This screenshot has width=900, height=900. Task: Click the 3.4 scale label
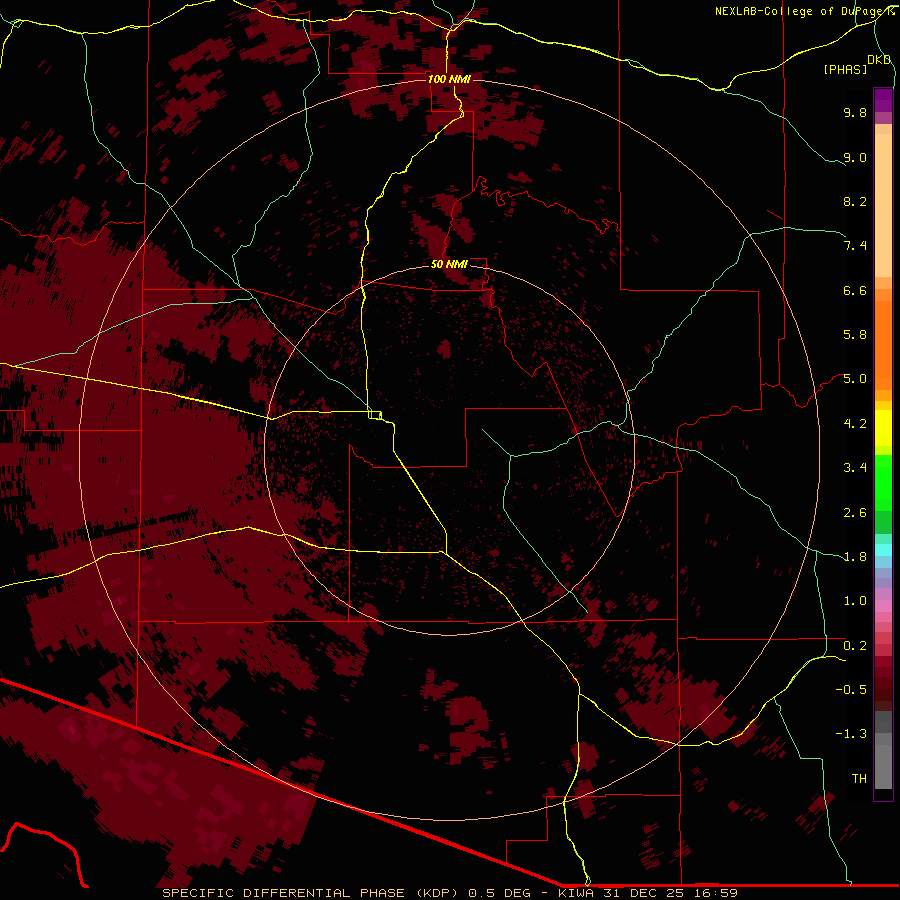(855, 468)
